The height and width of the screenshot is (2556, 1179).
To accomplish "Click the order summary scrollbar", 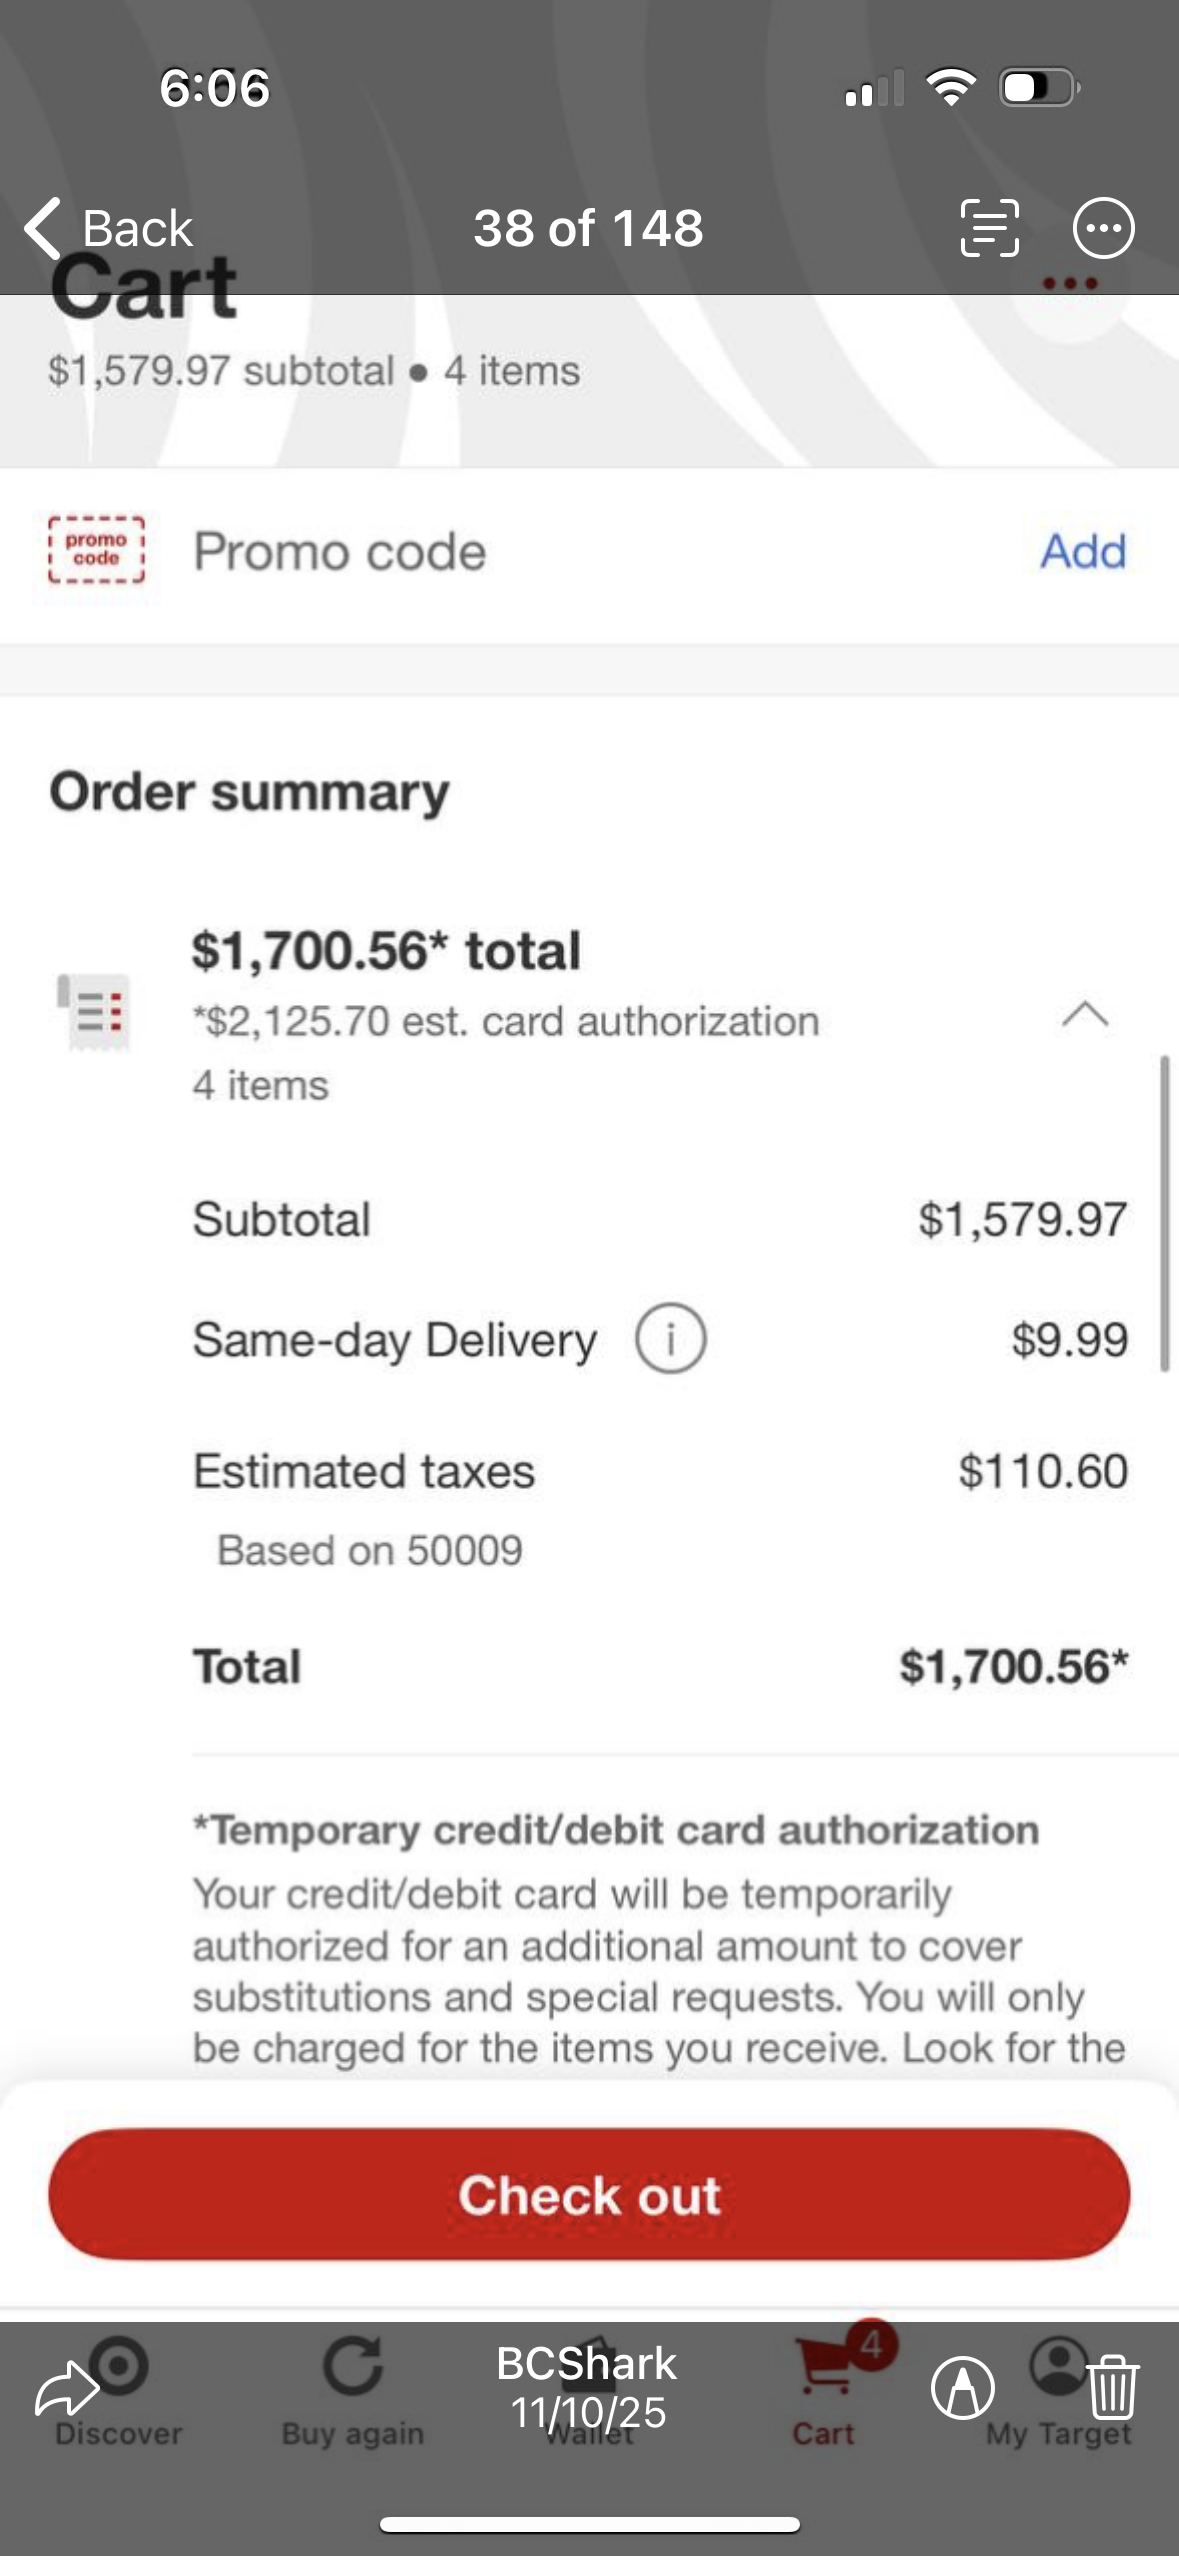I will (x=1164, y=1213).
